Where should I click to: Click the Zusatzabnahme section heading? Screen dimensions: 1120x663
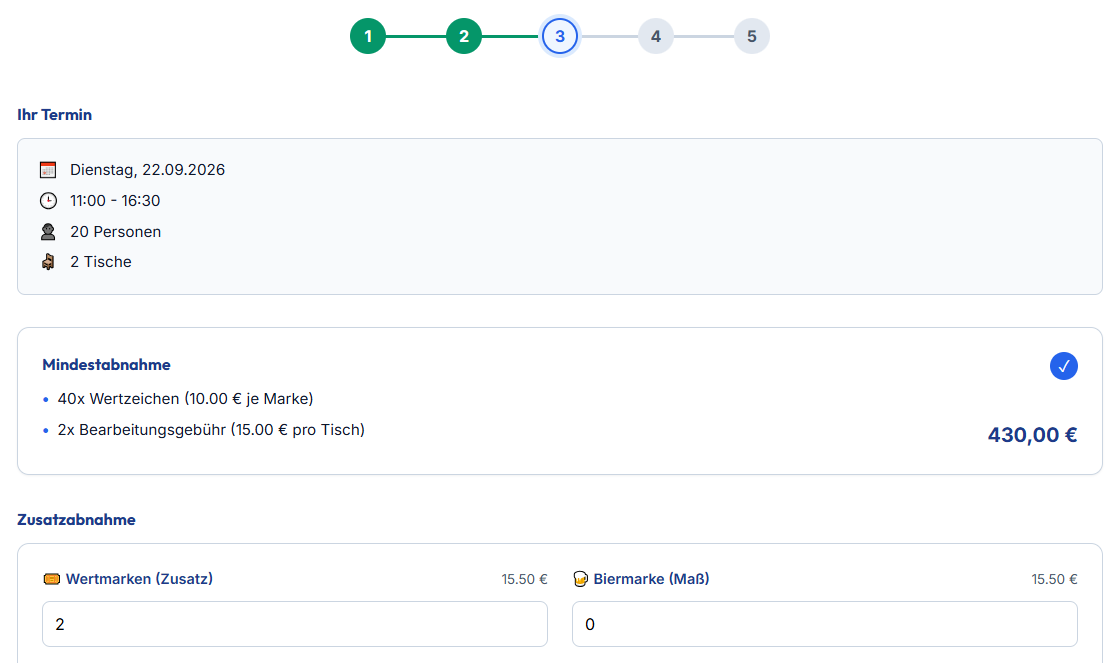[x=76, y=520]
